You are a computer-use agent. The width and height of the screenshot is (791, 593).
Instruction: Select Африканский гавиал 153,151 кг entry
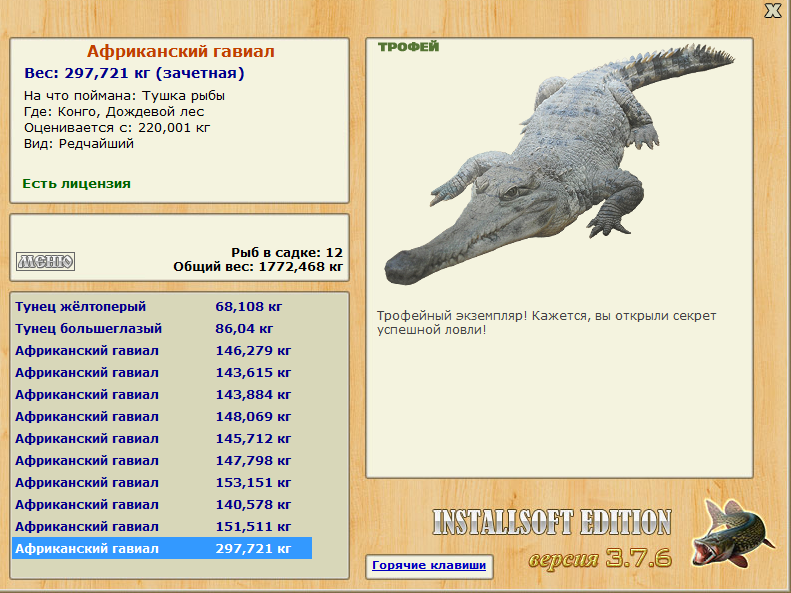point(162,483)
